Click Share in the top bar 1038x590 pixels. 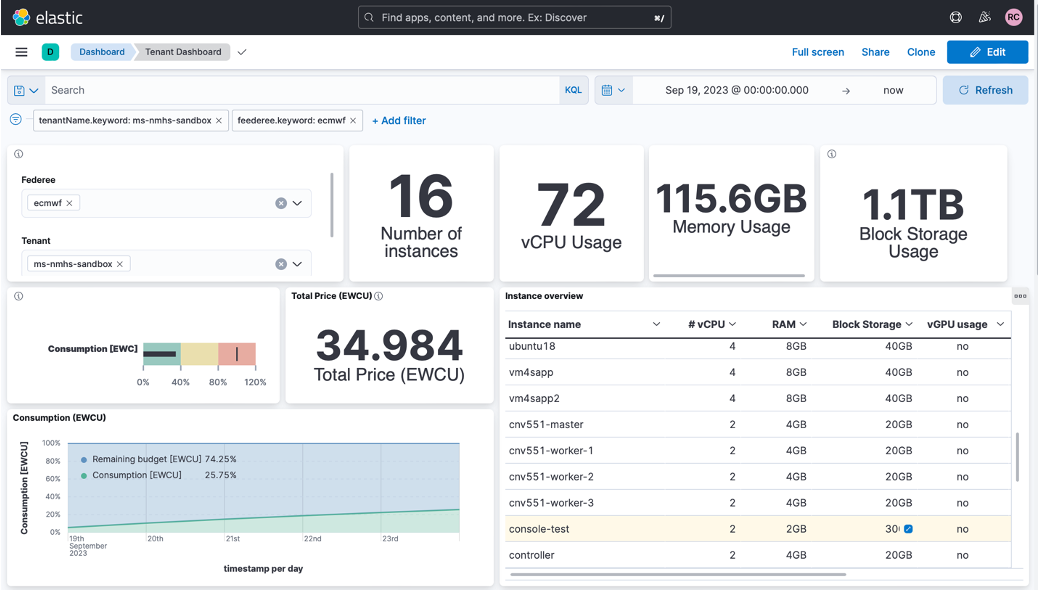pos(875,52)
